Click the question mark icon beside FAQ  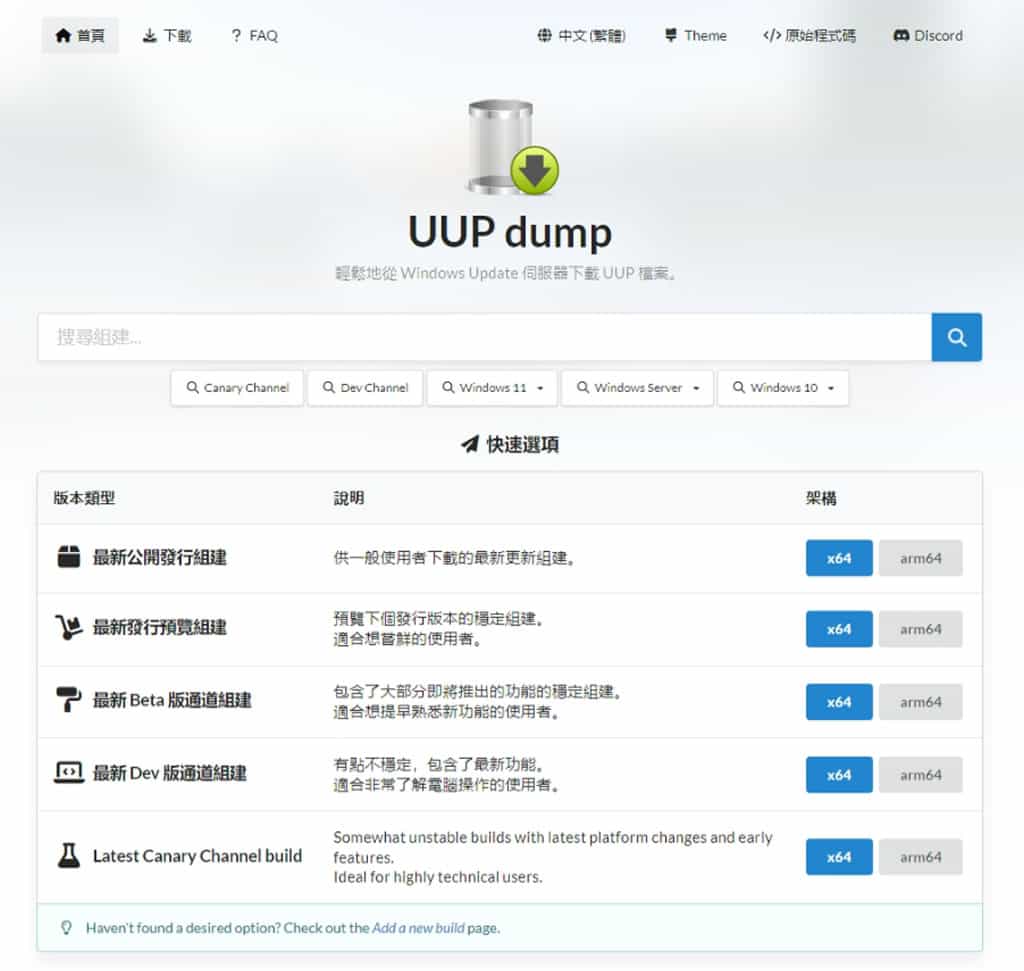pos(236,35)
